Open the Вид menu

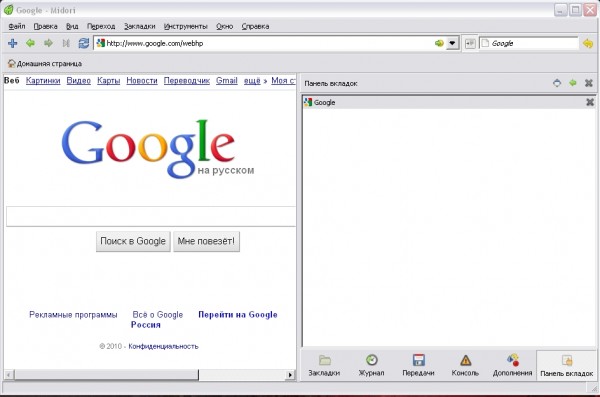[x=72, y=26]
